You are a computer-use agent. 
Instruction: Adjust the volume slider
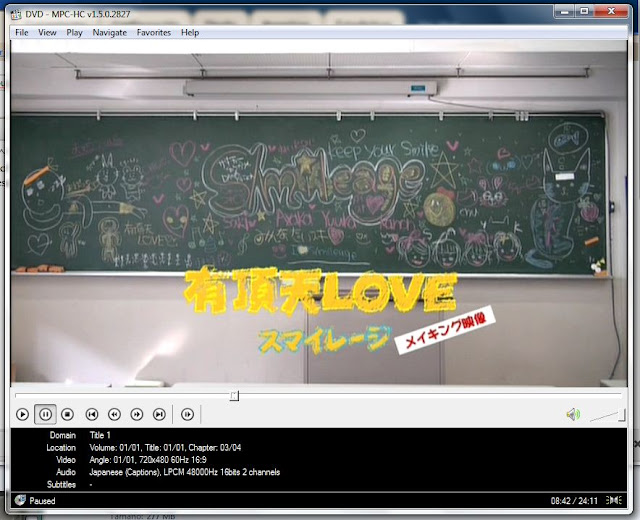point(607,416)
